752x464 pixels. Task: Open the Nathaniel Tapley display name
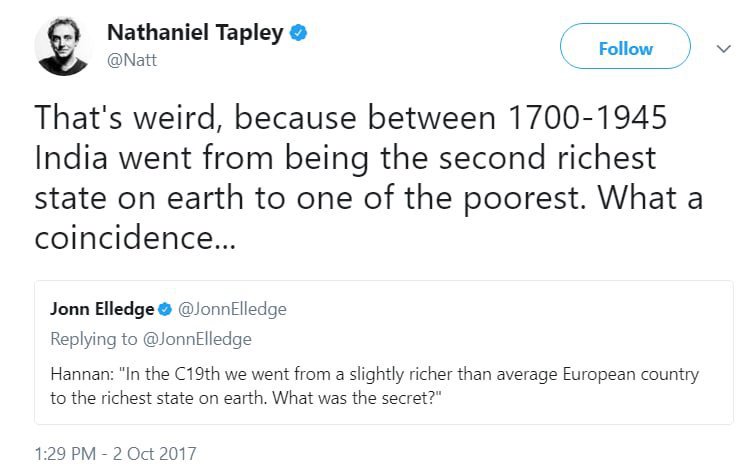195,33
